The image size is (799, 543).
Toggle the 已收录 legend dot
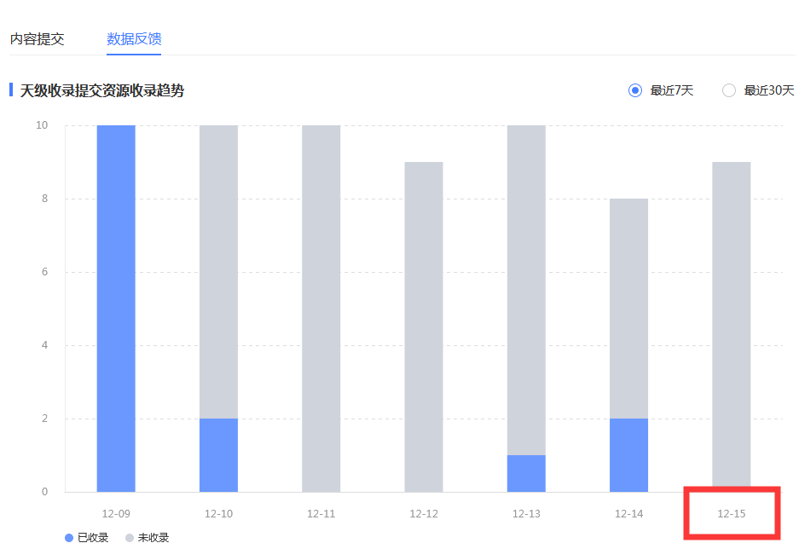69,537
